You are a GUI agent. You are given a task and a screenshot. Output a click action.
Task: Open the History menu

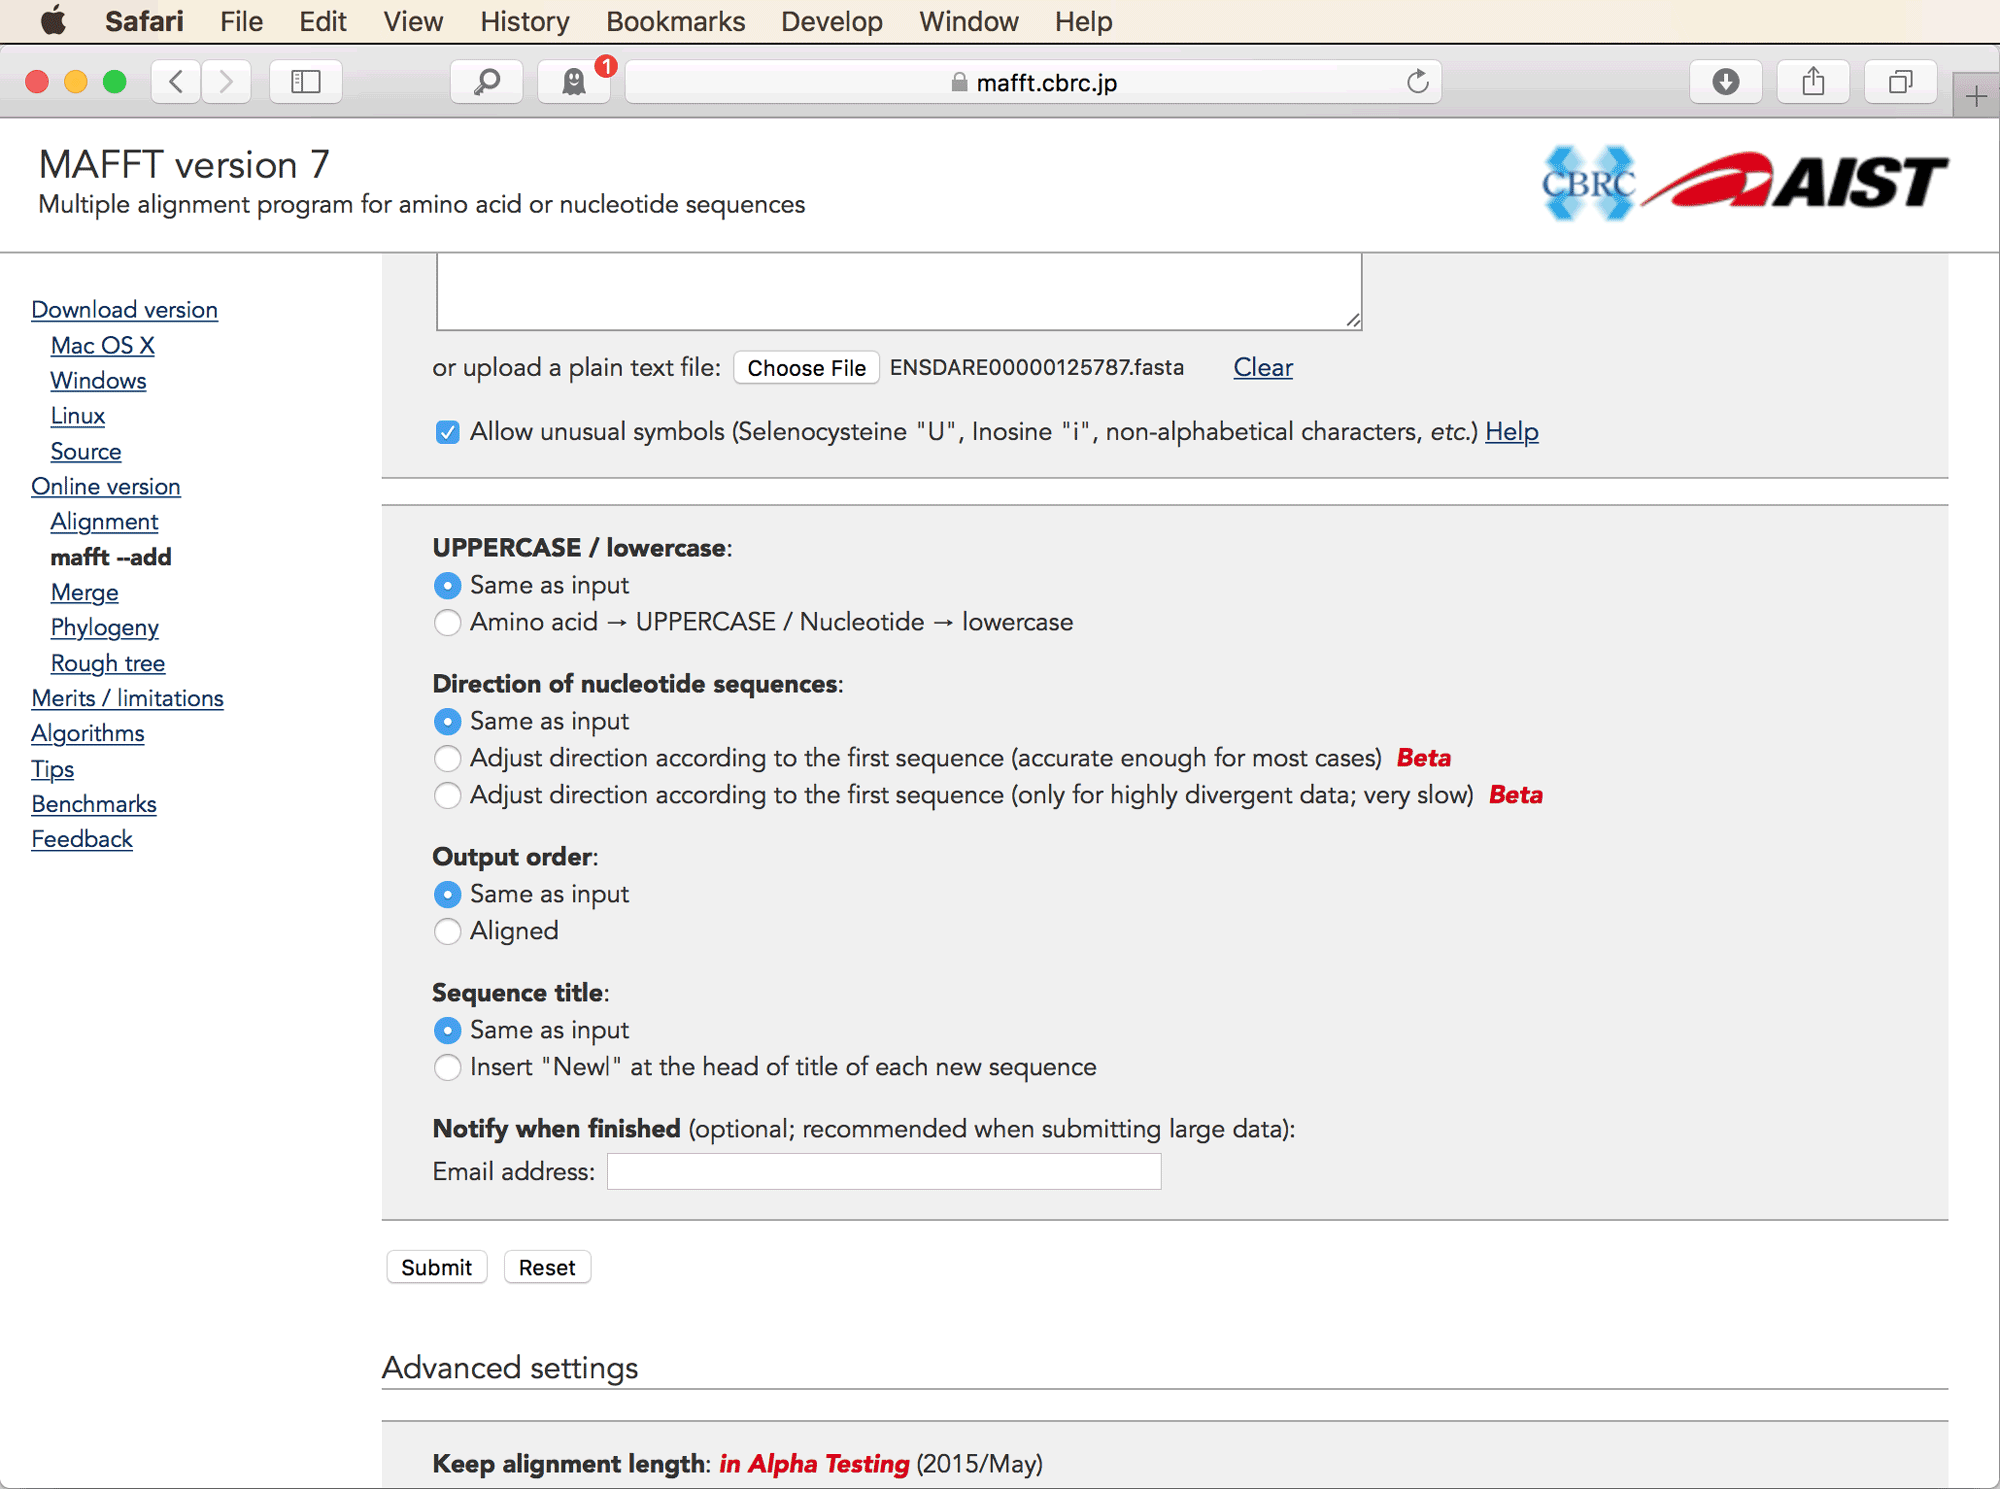click(x=524, y=21)
